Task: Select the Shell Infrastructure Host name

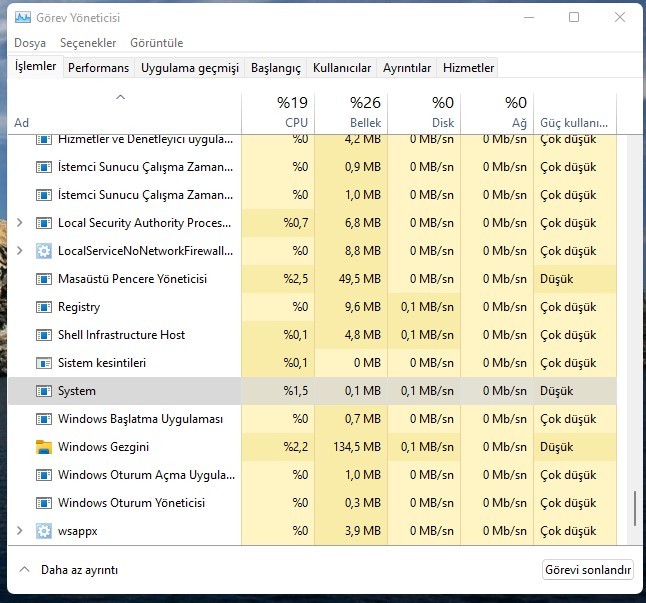Action: [x=122, y=335]
